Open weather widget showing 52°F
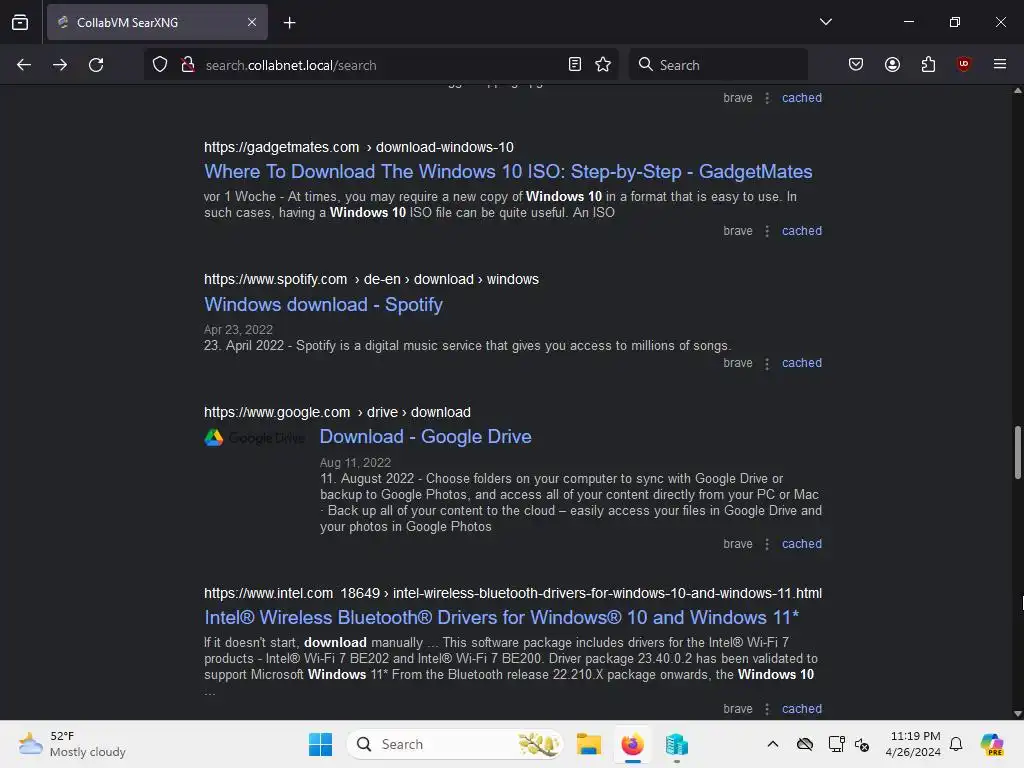Viewport: 1024px width, 768px height. tap(72, 744)
